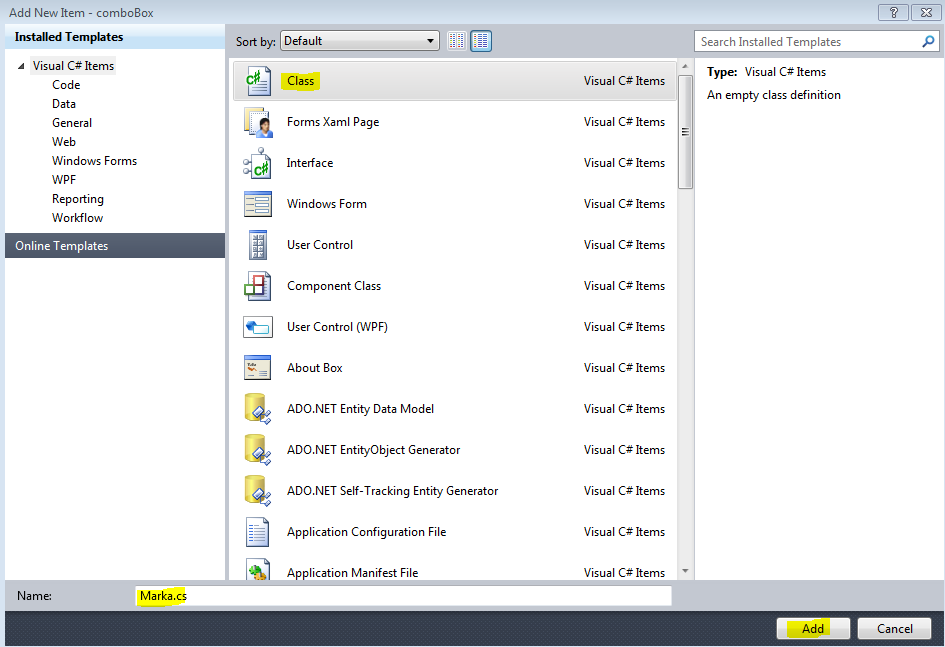Switch to small icons view

457,41
